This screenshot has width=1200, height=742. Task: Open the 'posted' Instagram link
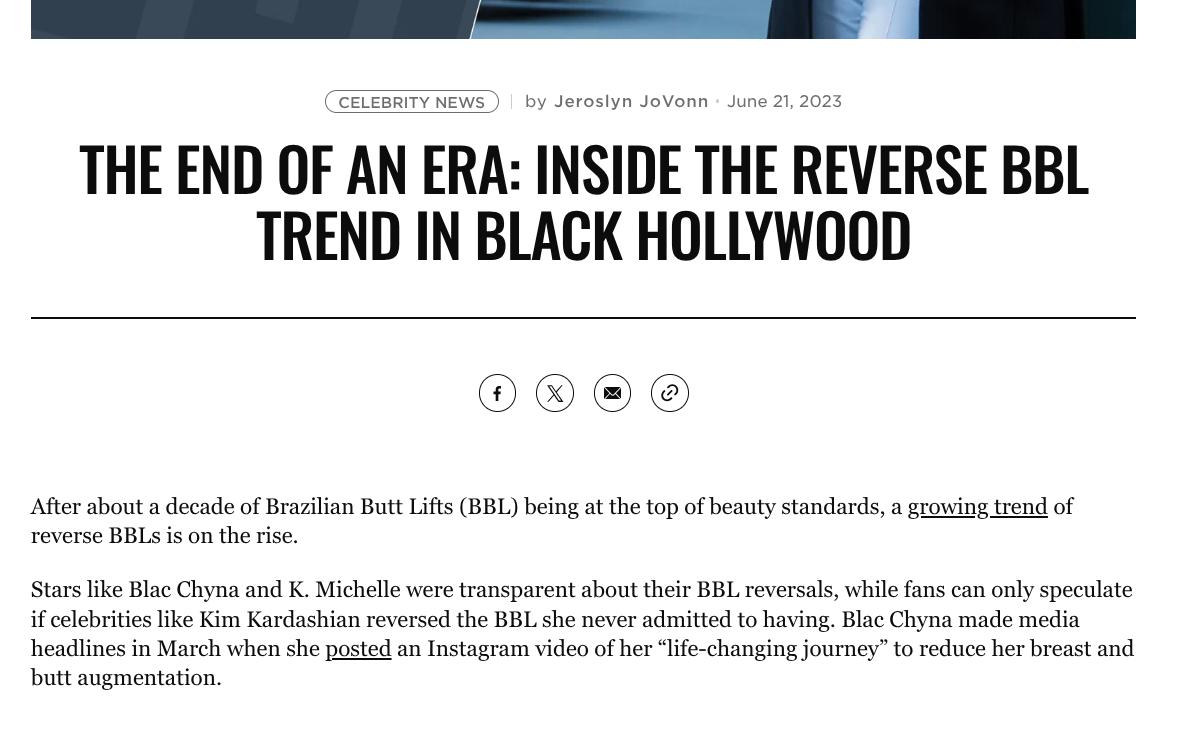358,648
